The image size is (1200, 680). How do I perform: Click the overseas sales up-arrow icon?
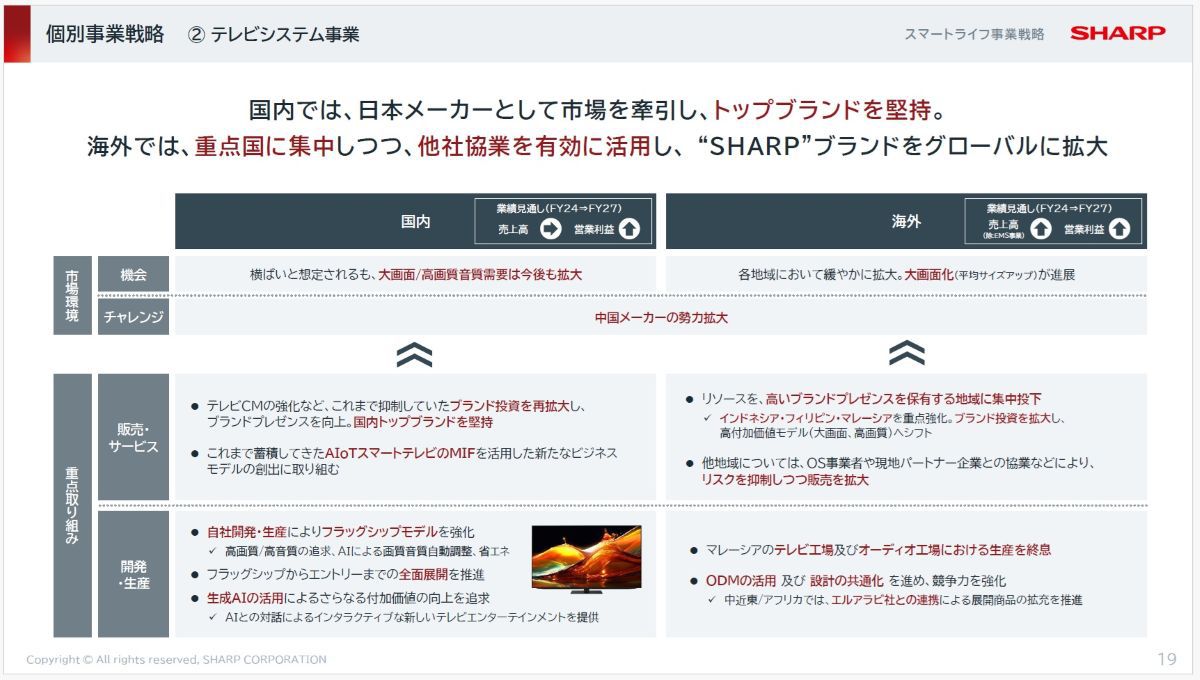tap(1040, 229)
